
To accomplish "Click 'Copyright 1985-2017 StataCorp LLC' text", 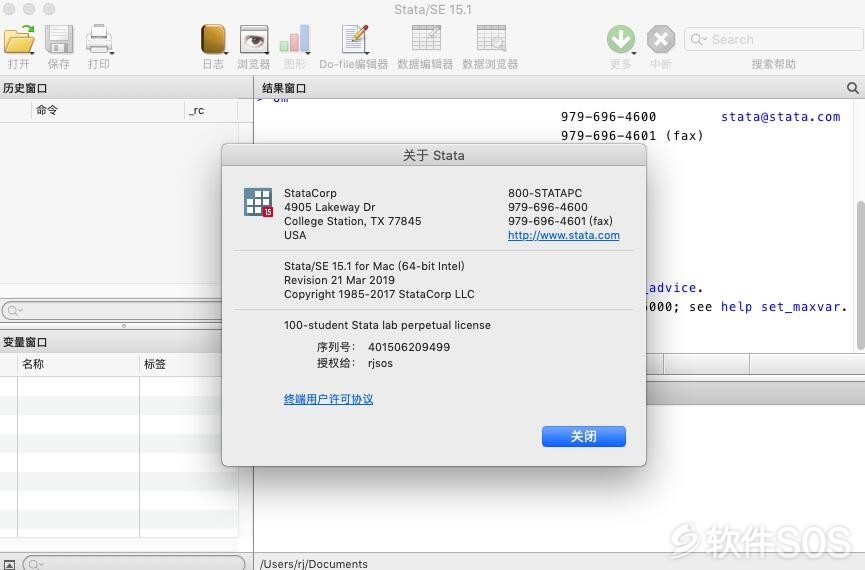I will click(x=379, y=294).
